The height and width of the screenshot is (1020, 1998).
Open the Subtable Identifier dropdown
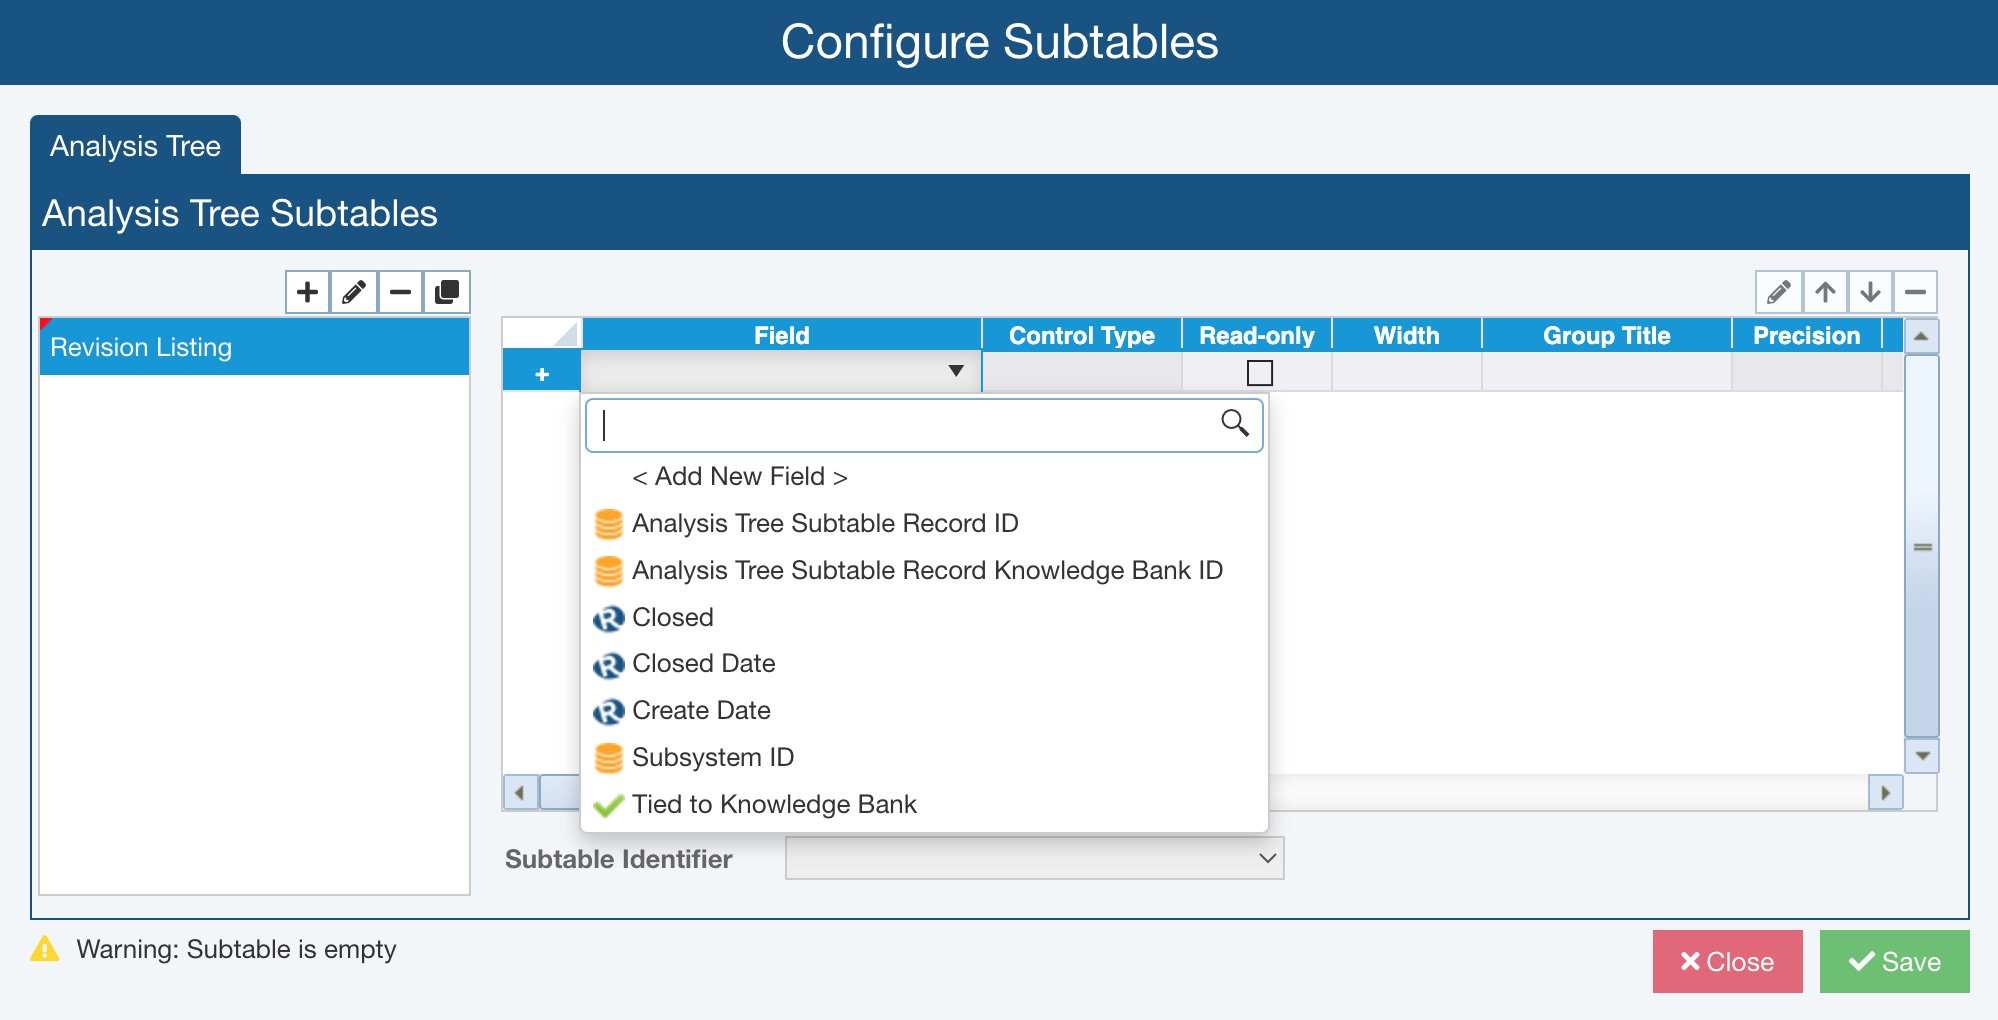tap(1034, 858)
